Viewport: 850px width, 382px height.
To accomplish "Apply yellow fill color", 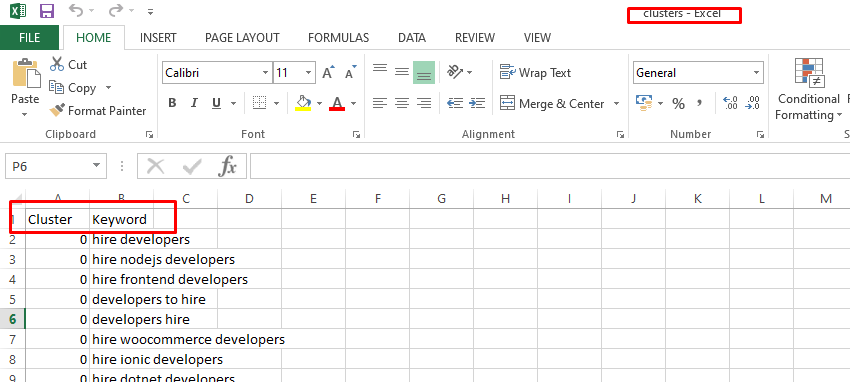I will tap(303, 103).
